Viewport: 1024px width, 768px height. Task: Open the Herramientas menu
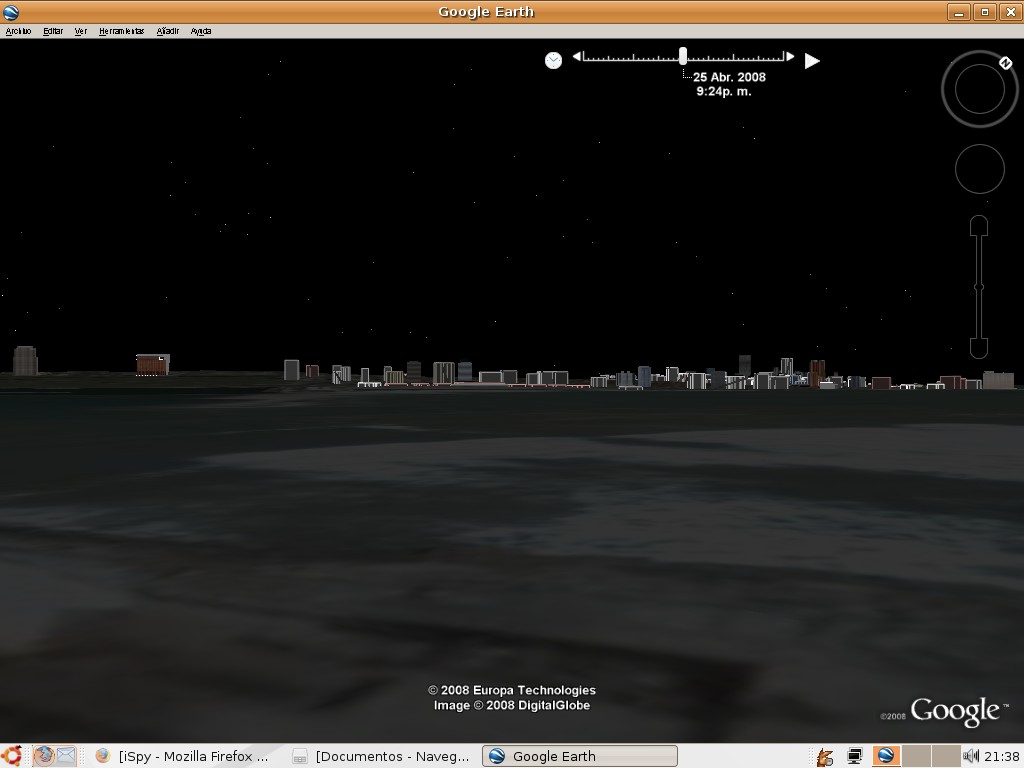coord(121,31)
